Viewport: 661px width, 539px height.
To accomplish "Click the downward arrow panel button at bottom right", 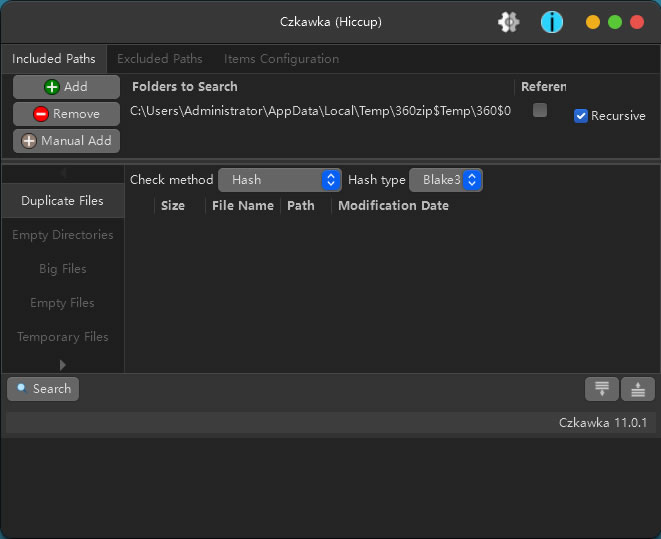I will click(601, 389).
